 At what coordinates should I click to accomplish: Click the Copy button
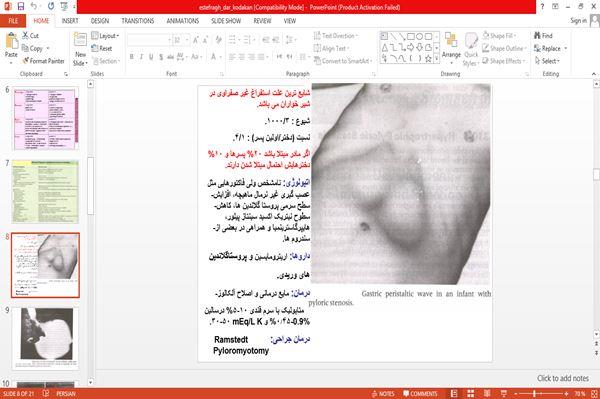click(33, 48)
